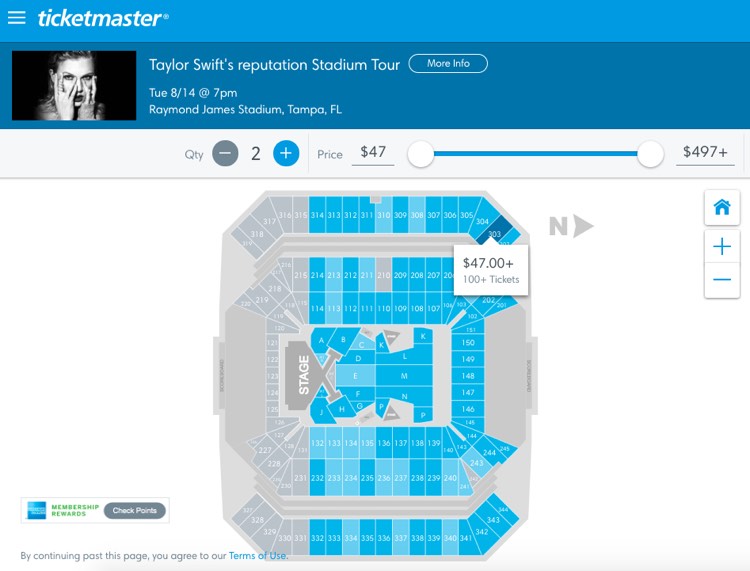
Task: Choose section 150 on the seat map
Action: (x=468, y=343)
